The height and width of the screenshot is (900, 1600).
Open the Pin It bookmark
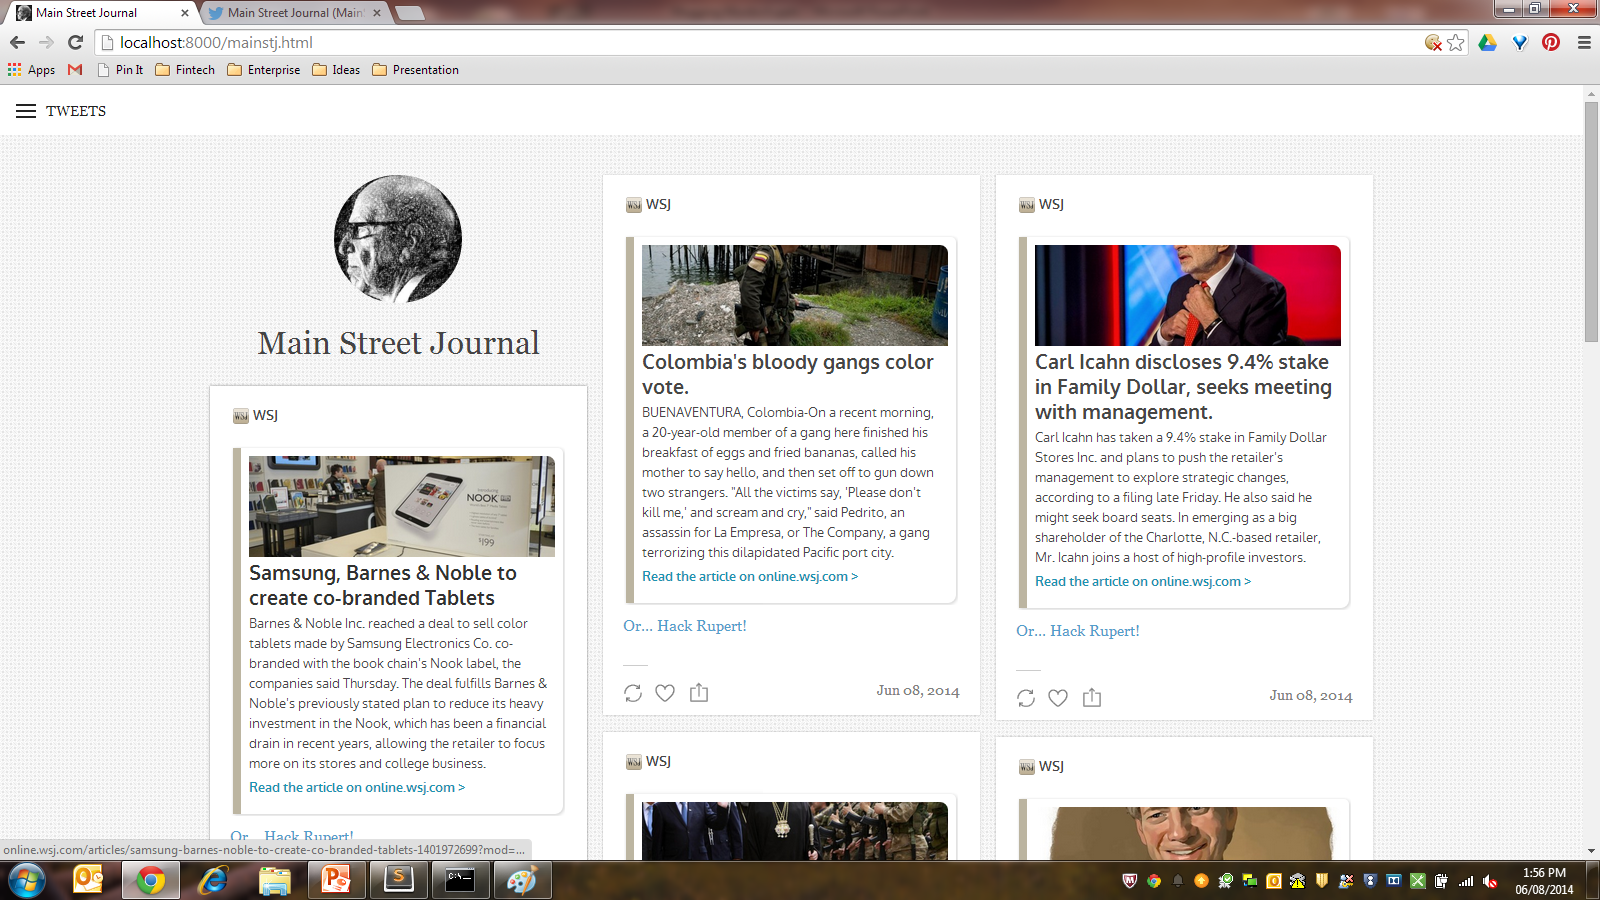120,70
